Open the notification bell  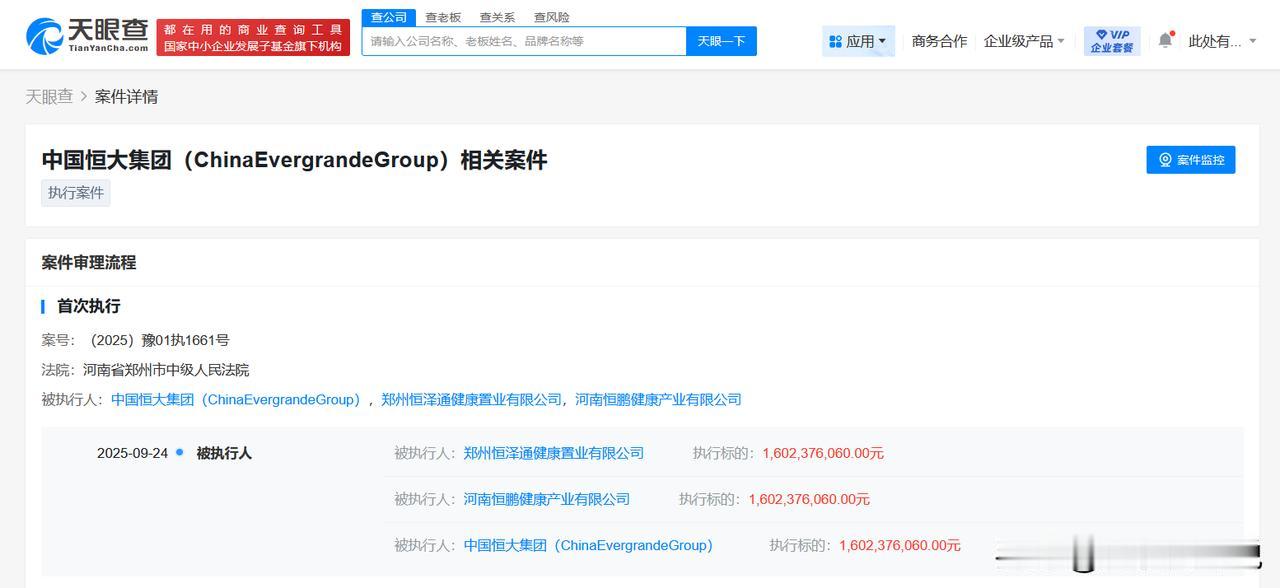tap(1165, 40)
